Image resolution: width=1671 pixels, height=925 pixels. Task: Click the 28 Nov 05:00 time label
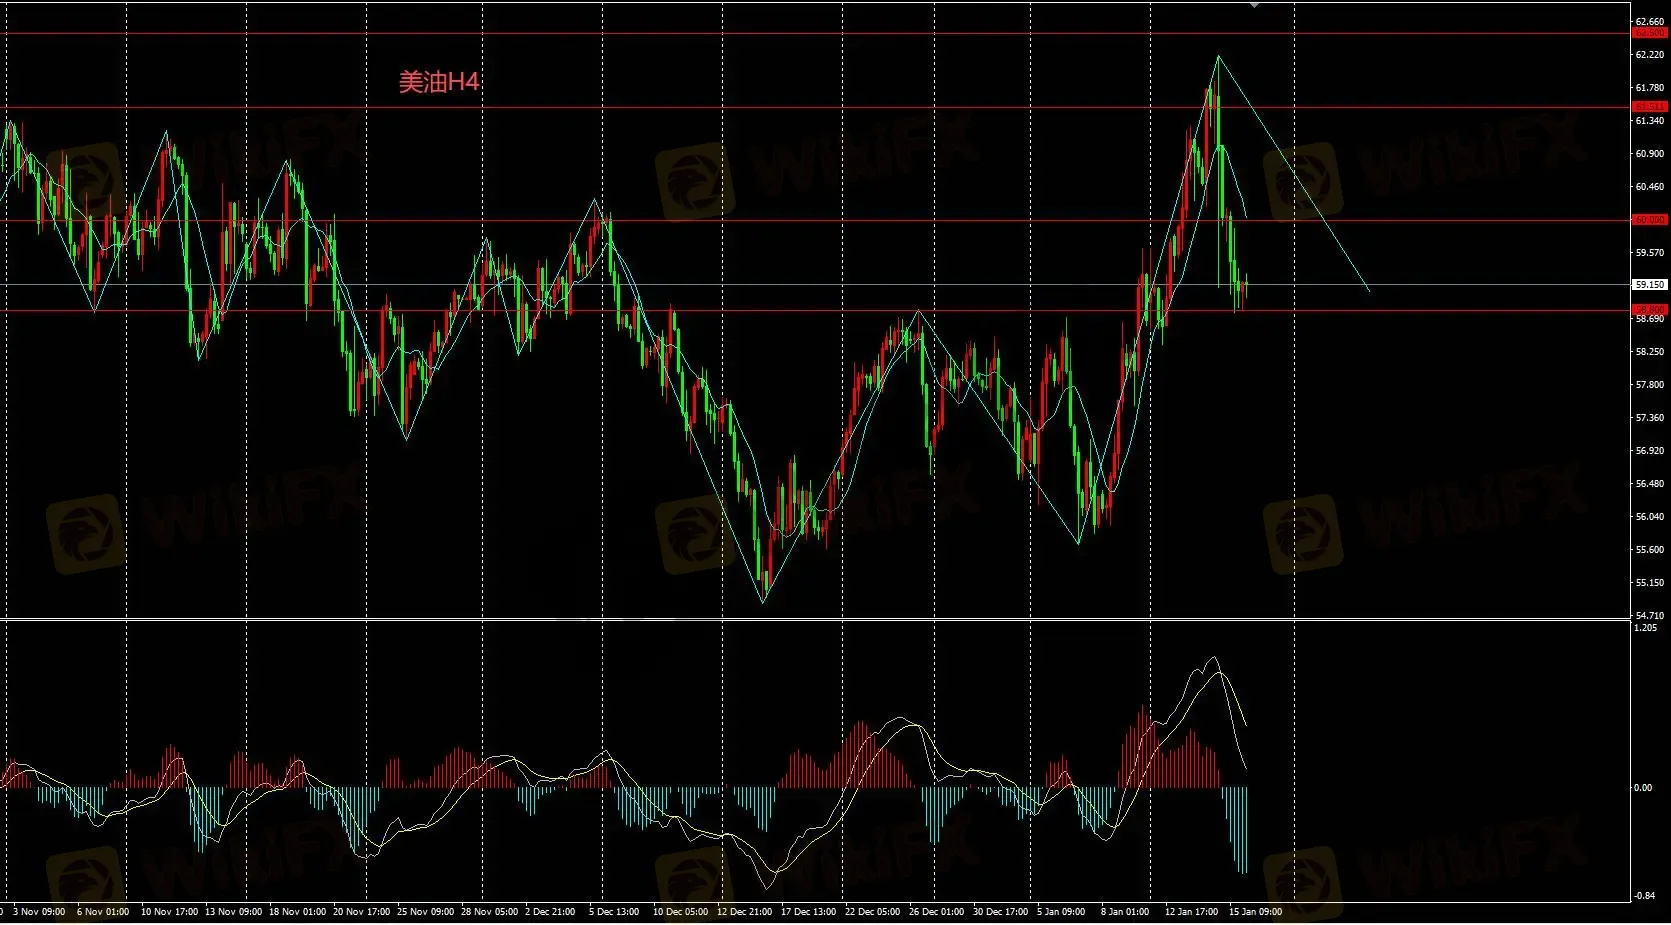(x=489, y=912)
